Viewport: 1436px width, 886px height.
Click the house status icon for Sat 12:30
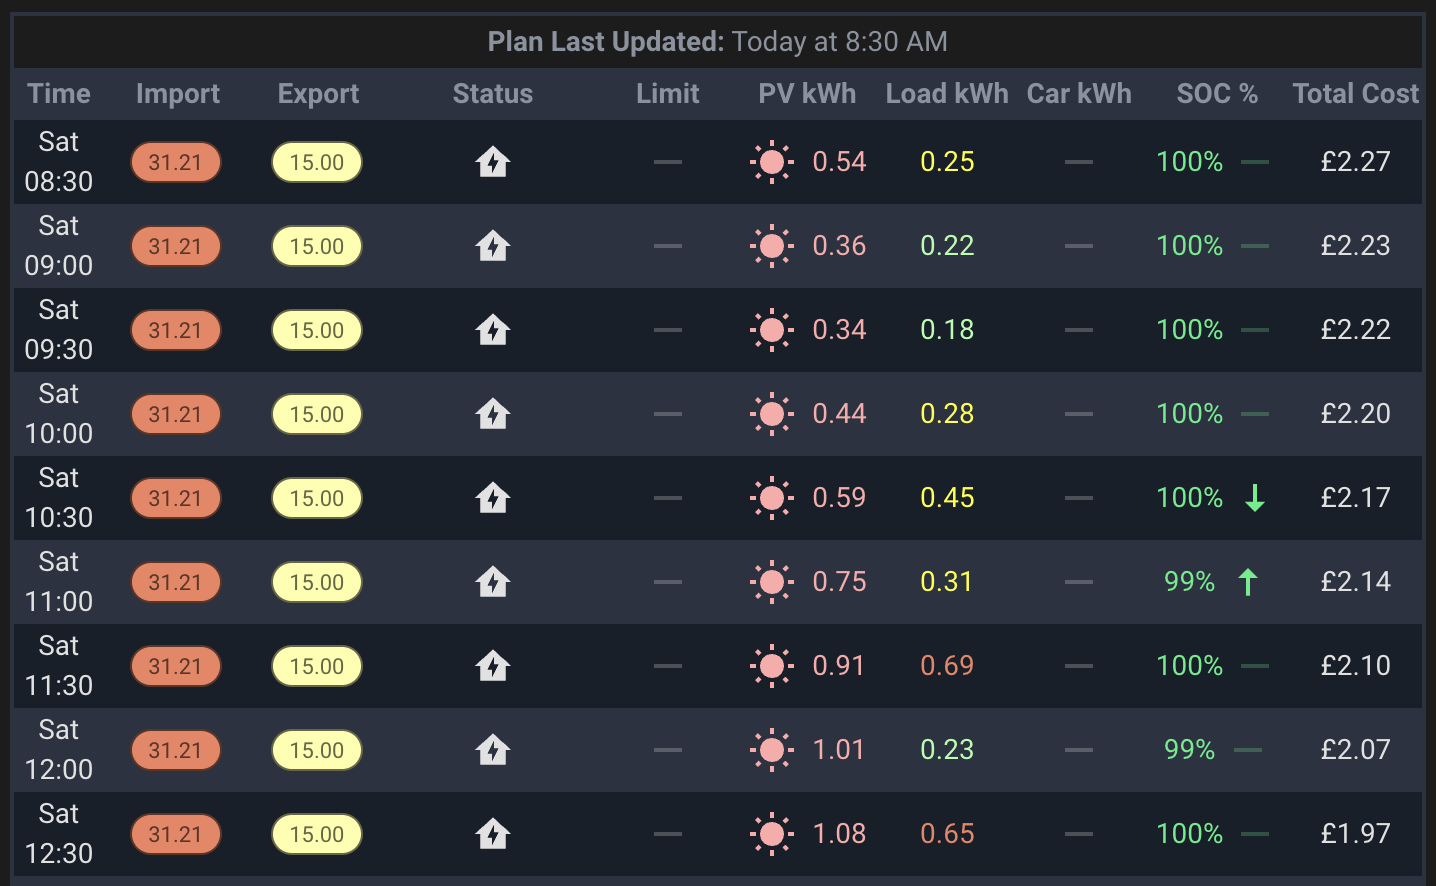[x=493, y=833]
